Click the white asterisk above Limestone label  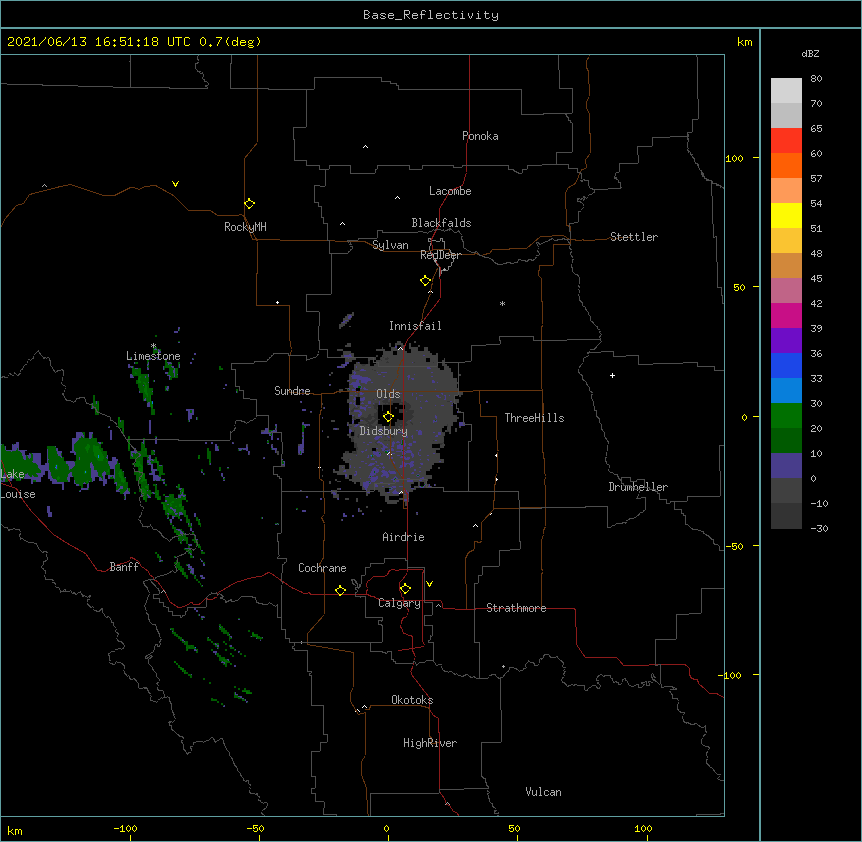(x=153, y=346)
